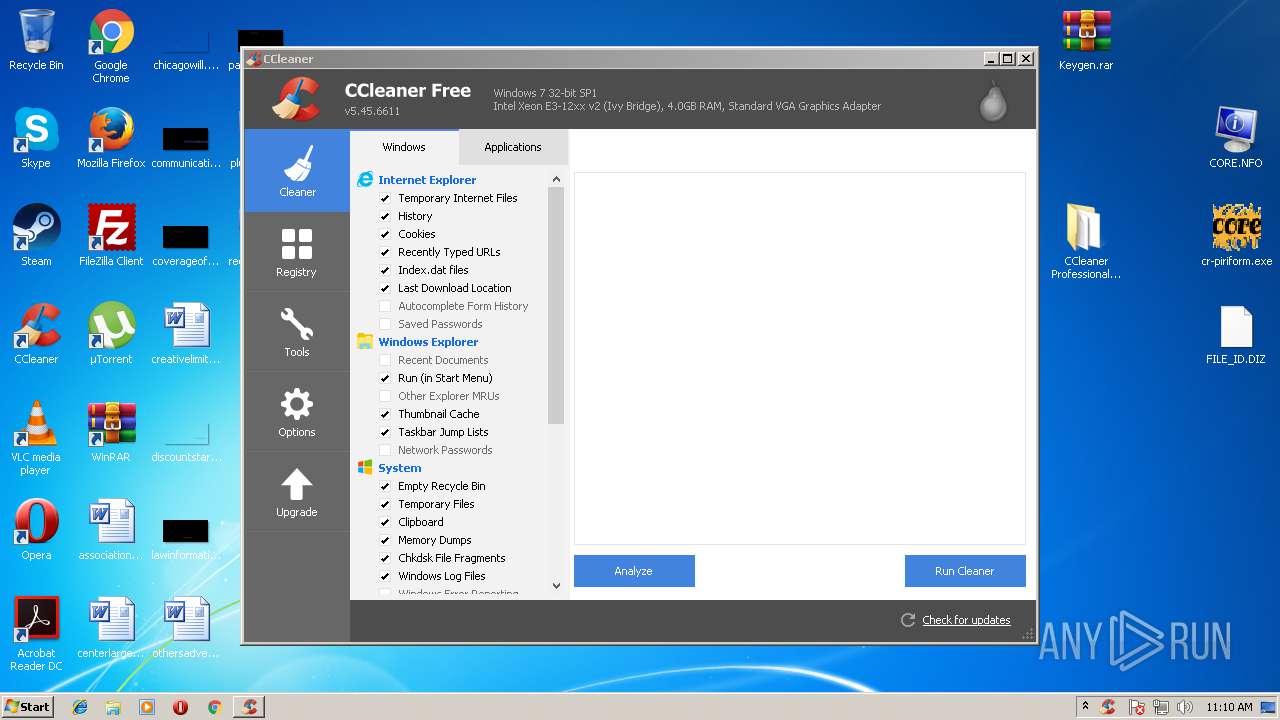Screen dimensions: 1280x720
Task: Select Skype desktop shortcut
Action: 36,138
